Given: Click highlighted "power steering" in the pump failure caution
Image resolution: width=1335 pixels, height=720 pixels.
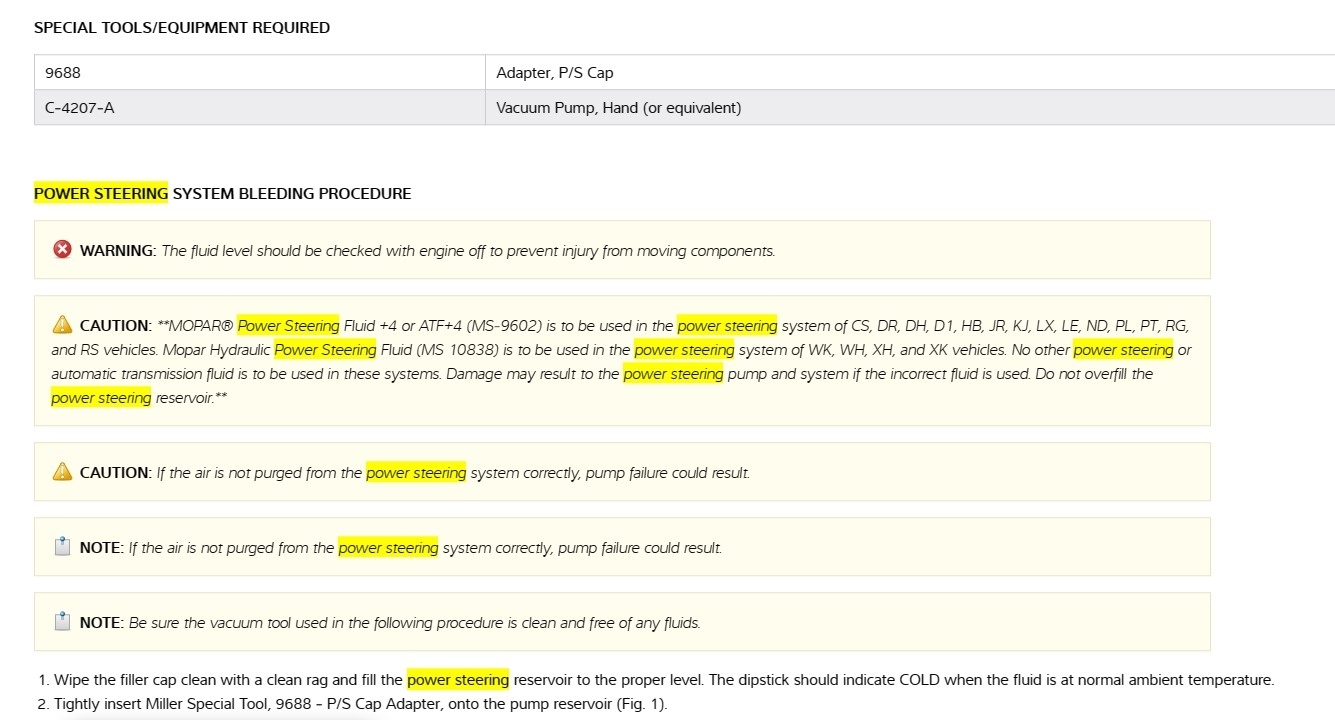Looking at the screenshot, I should pos(416,473).
